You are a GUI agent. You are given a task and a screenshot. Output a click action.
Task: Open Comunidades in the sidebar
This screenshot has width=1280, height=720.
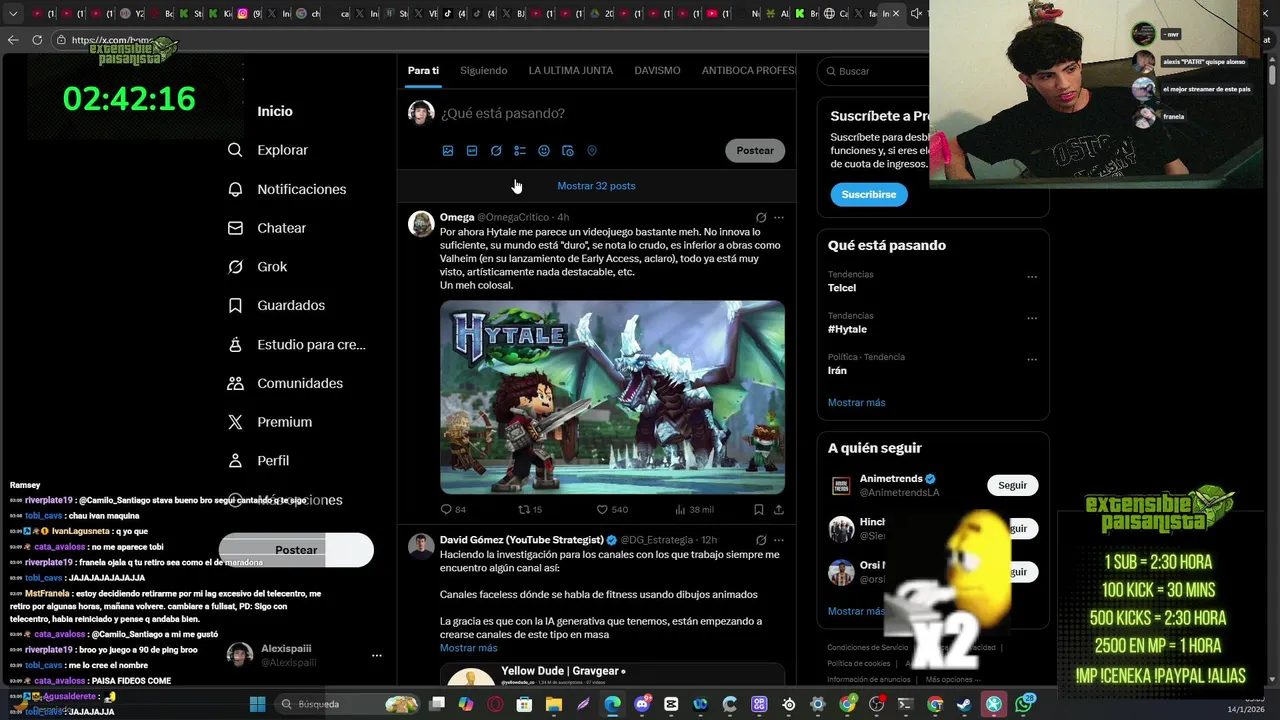pos(285,383)
